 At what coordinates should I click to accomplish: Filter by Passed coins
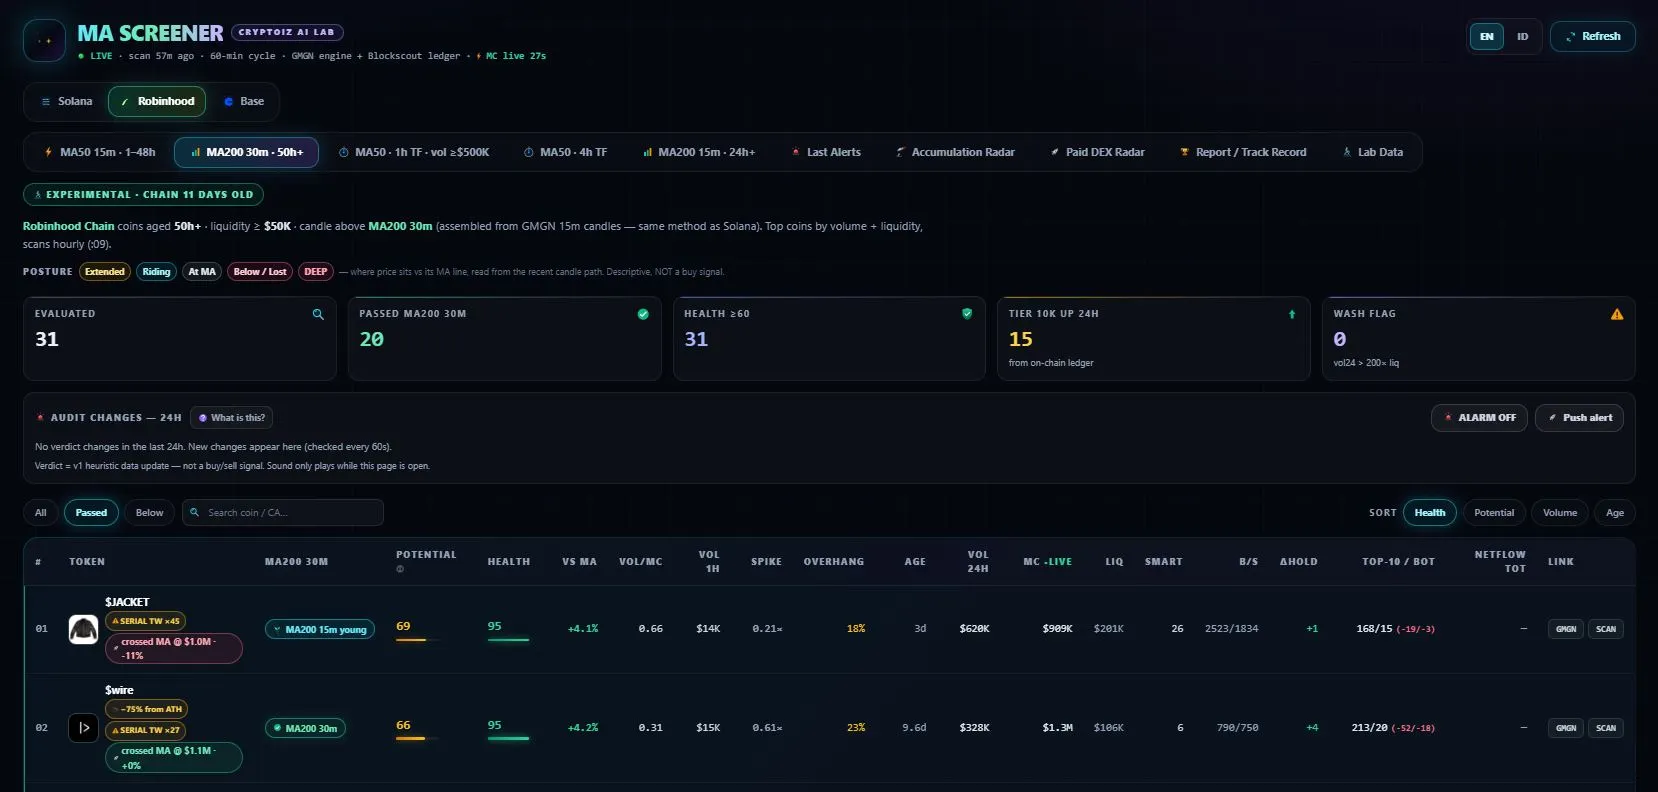[91, 513]
